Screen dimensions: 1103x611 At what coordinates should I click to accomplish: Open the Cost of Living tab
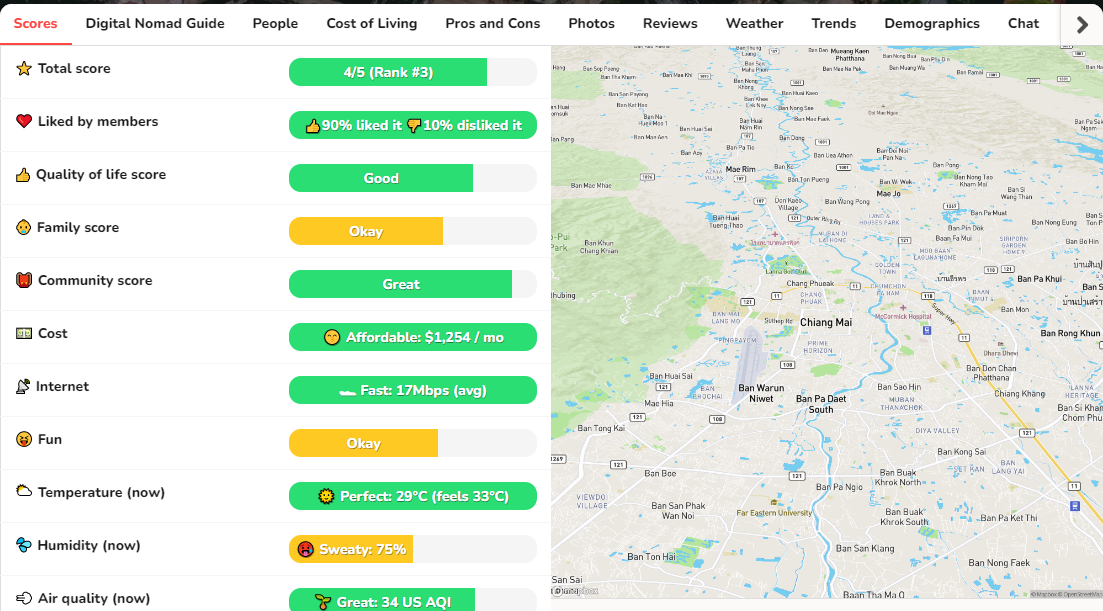371,23
